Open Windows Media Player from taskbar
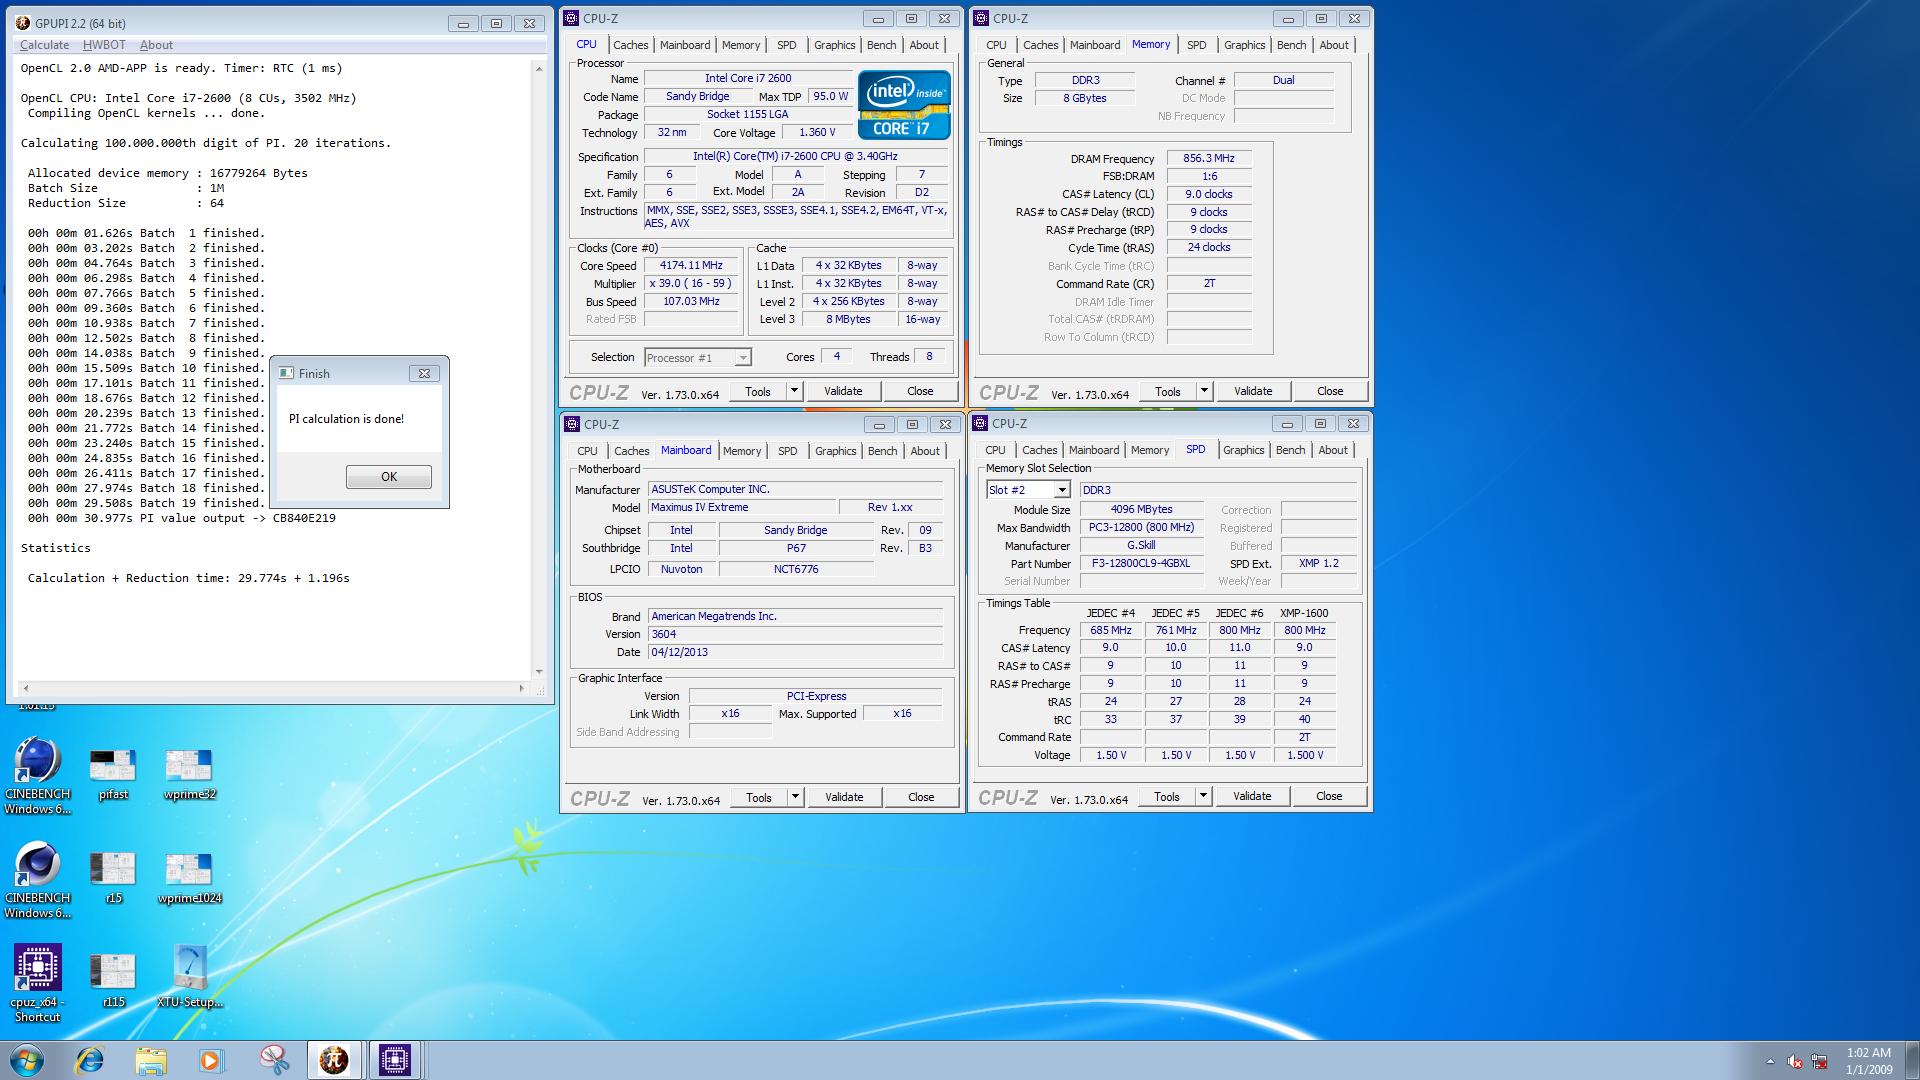 point(211,1060)
